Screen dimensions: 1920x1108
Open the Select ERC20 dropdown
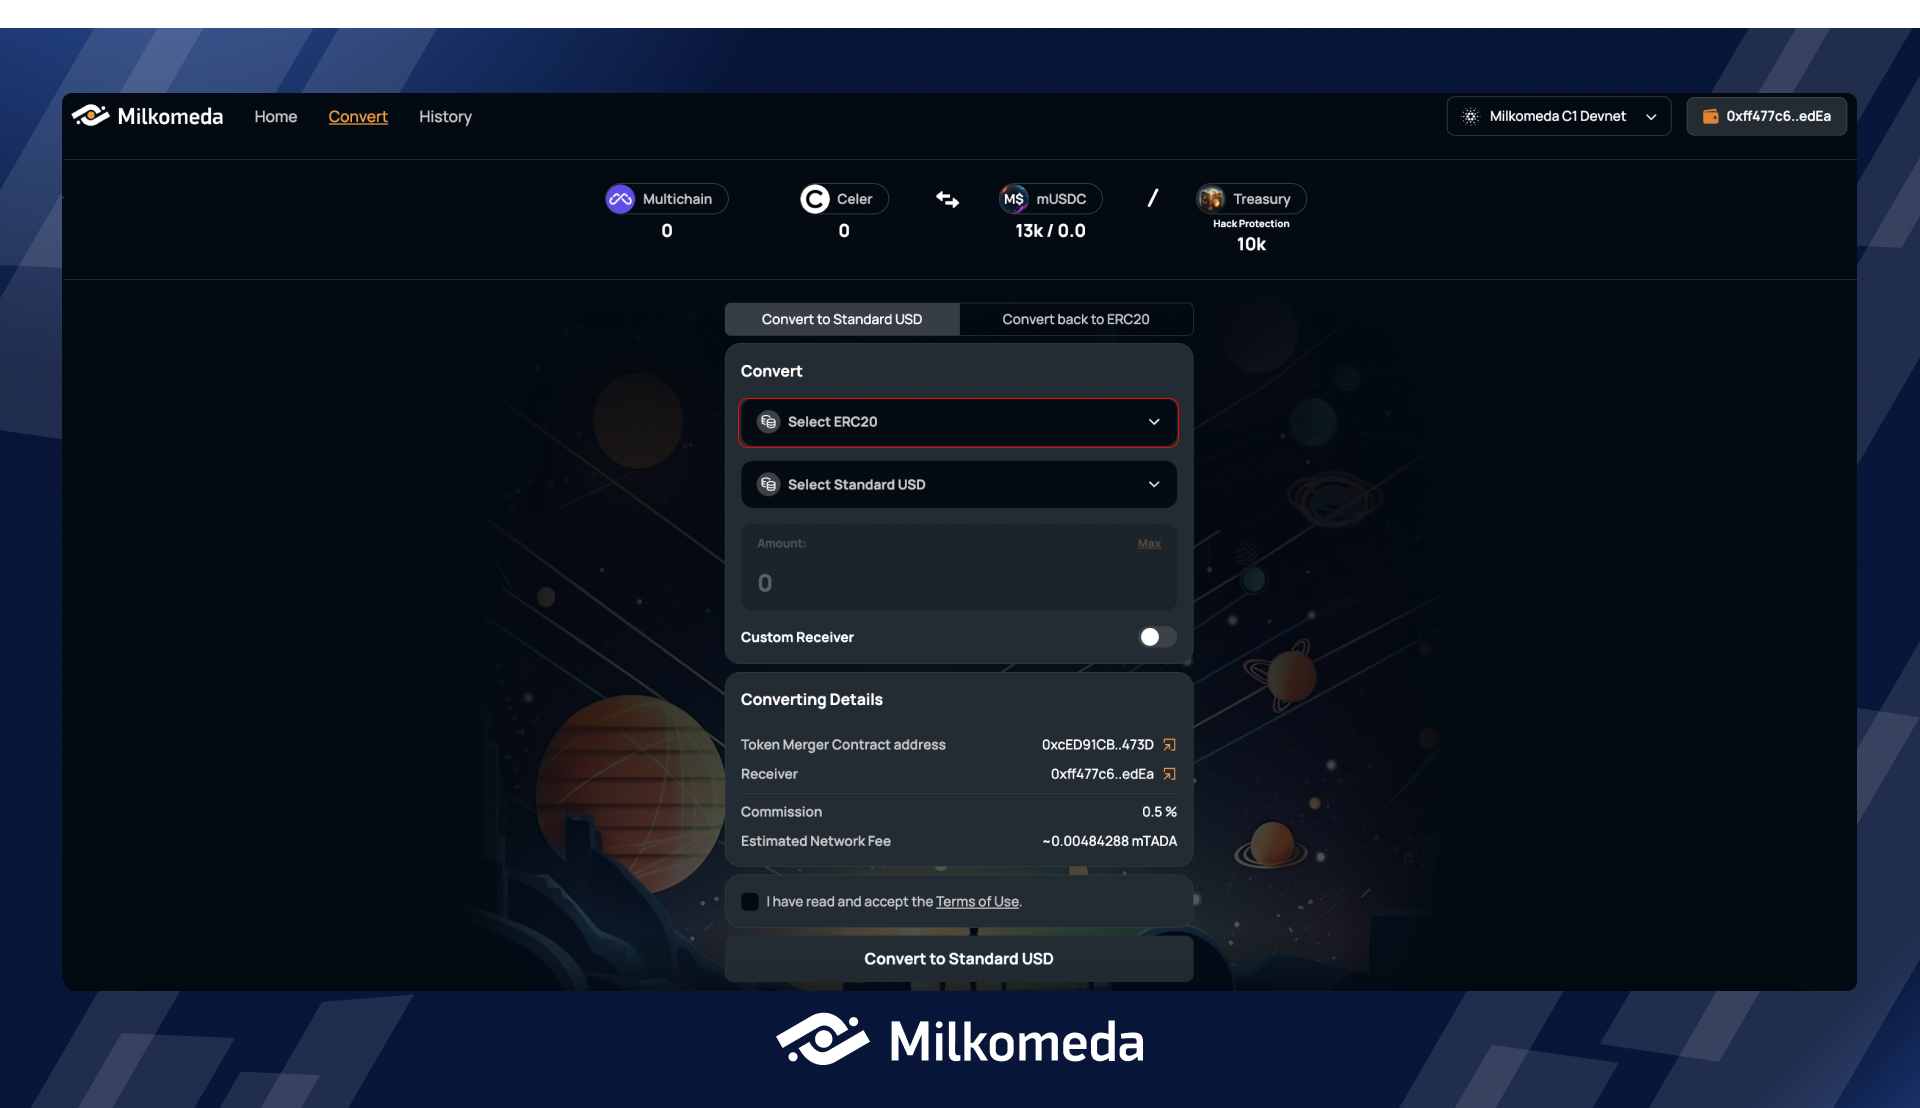coord(958,422)
